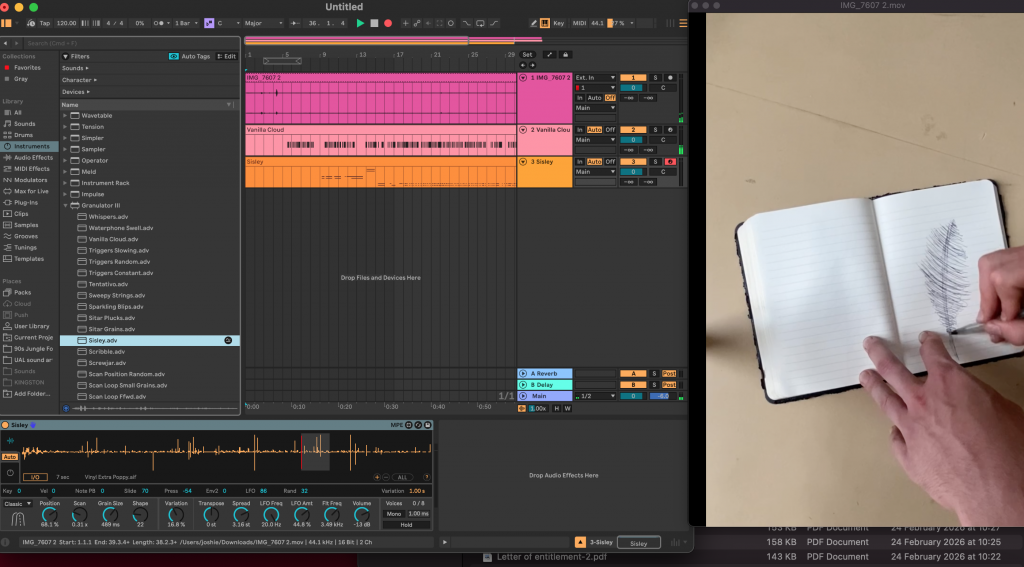Click the Set locator button
The image size is (1024, 567).
527,55
